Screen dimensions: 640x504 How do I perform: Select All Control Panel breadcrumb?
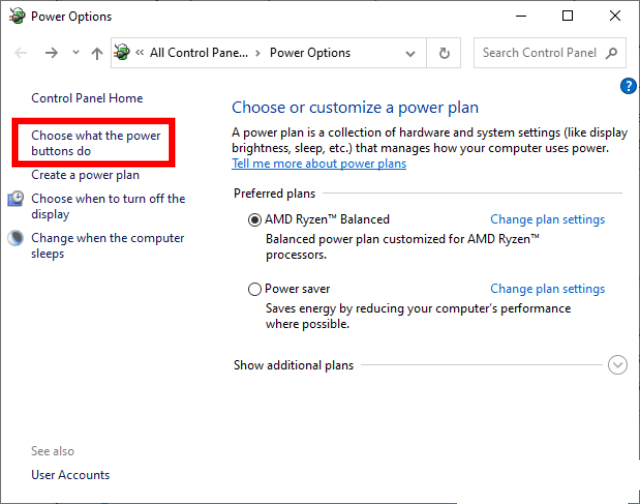click(x=199, y=53)
